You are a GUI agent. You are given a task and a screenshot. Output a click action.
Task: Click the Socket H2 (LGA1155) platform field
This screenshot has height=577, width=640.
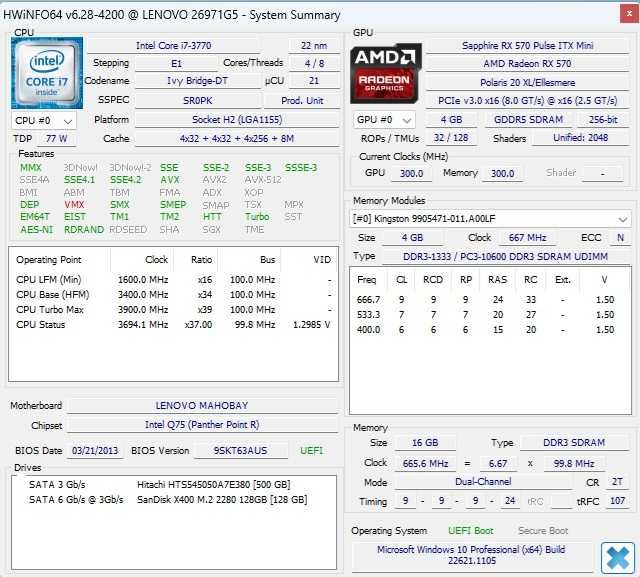[237, 120]
